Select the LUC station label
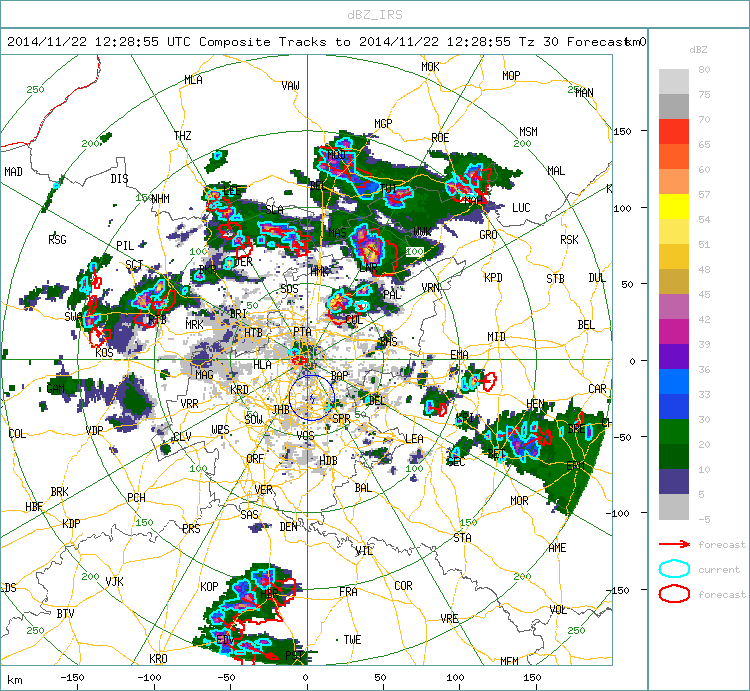750x691 pixels. pyautogui.click(x=521, y=208)
